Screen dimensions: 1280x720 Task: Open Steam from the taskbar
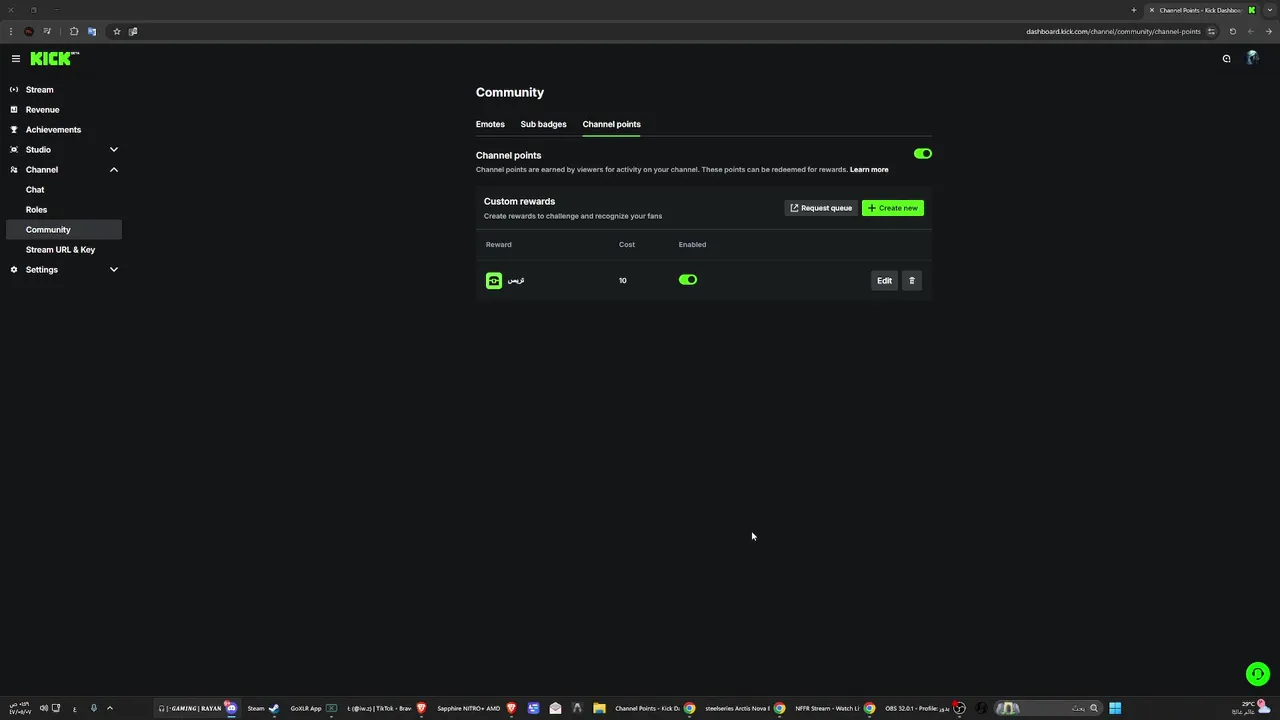click(263, 708)
